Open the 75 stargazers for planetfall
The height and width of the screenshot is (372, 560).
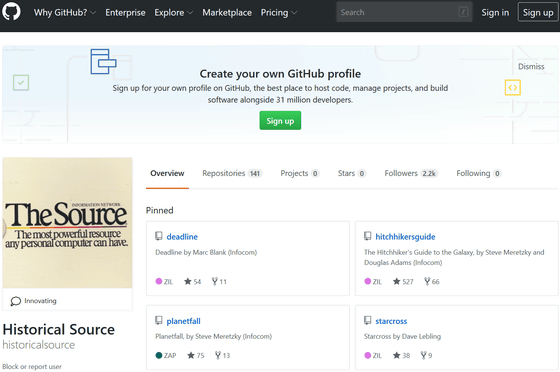(x=196, y=355)
